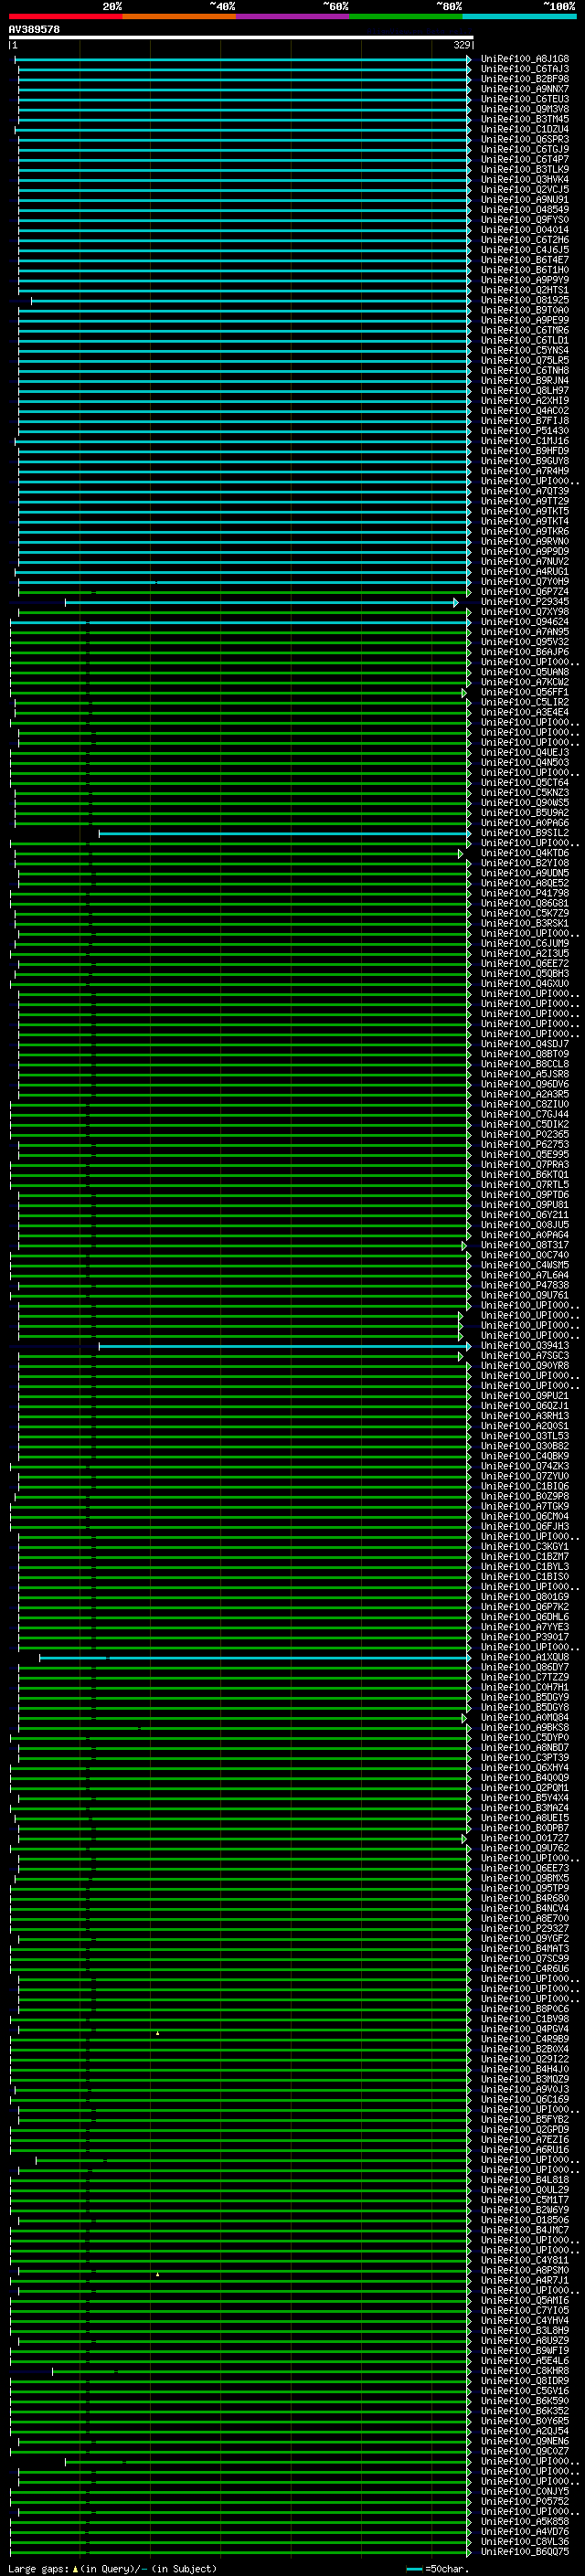Select hit label UniRef100_B9SIL2

tap(525, 833)
